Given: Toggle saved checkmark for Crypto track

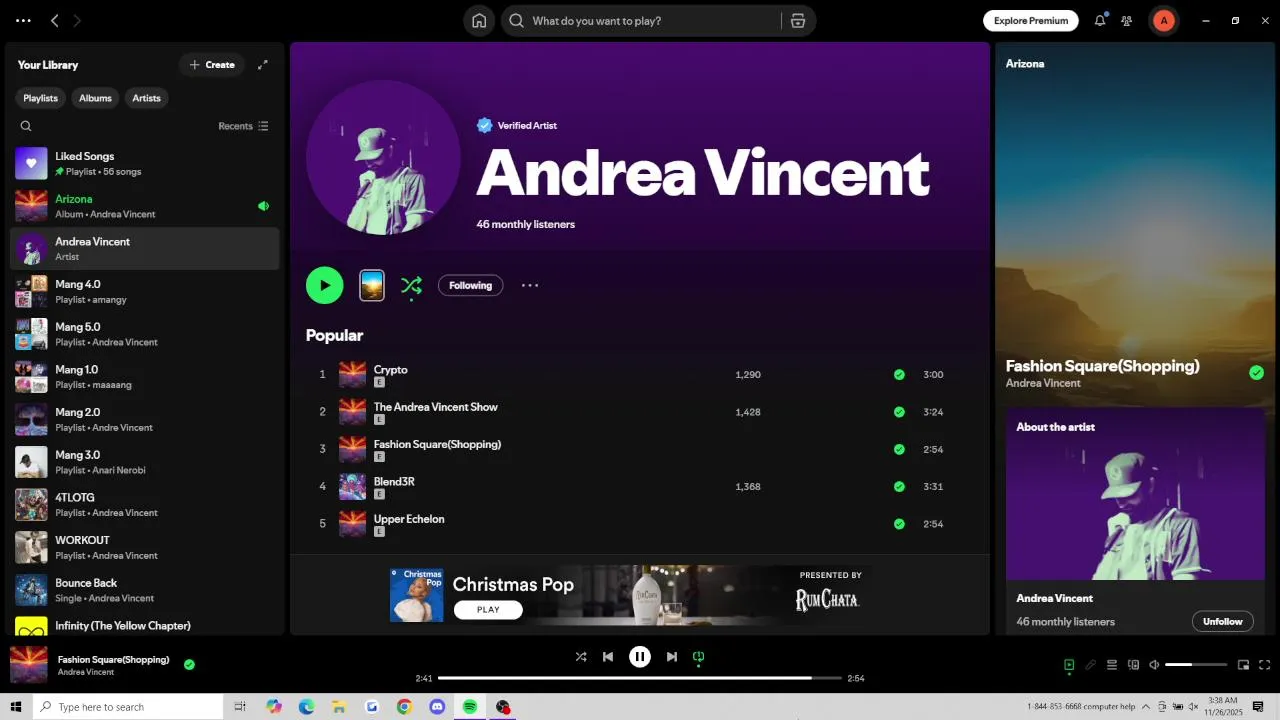Looking at the screenshot, I should tap(899, 375).
